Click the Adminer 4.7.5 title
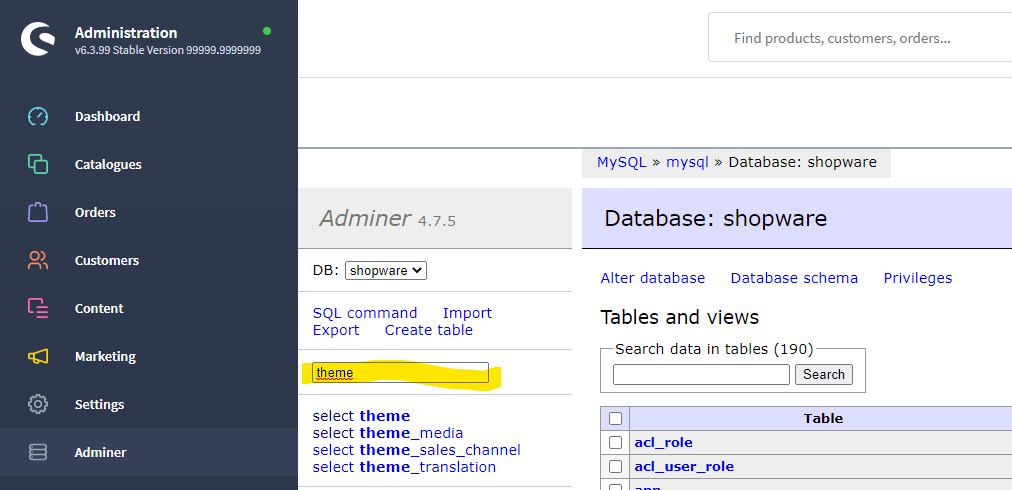Viewport: 1012px width, 490px height. (x=387, y=219)
